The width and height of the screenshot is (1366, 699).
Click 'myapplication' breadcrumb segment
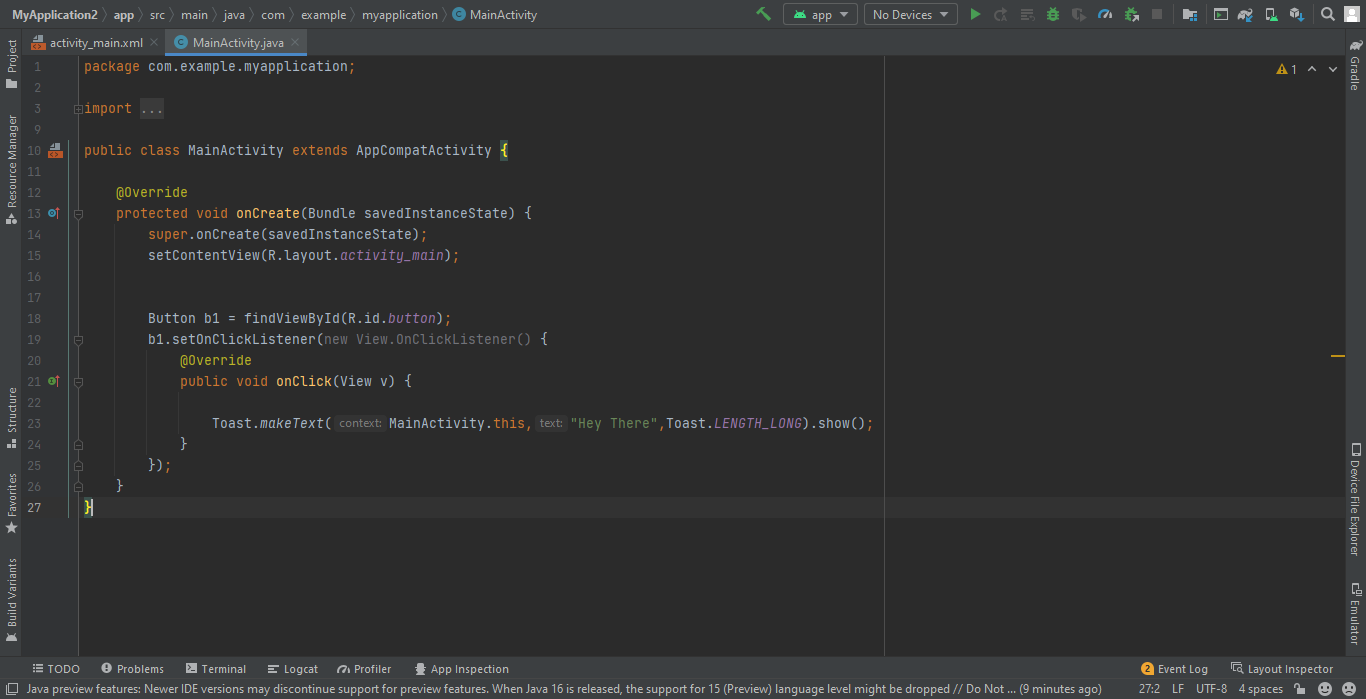[x=399, y=15]
